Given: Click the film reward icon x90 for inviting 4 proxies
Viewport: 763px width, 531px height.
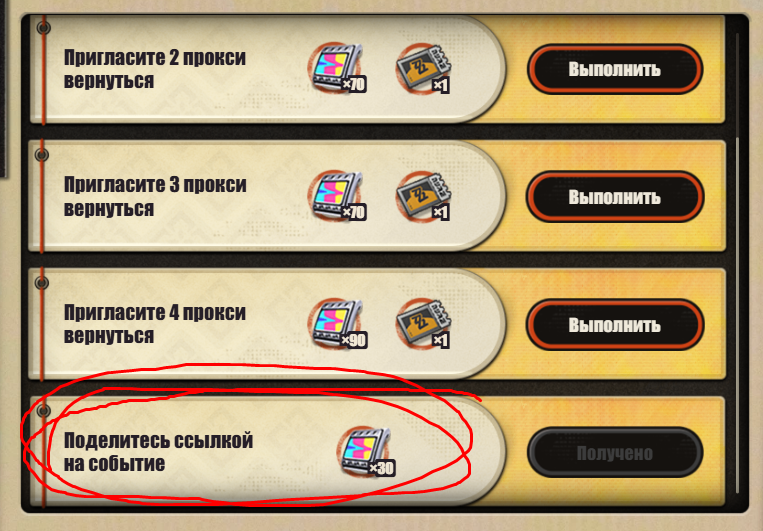Looking at the screenshot, I should click(336, 323).
